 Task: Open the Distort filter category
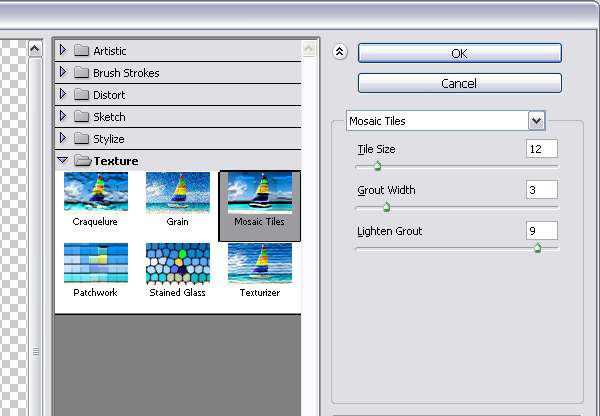63,95
